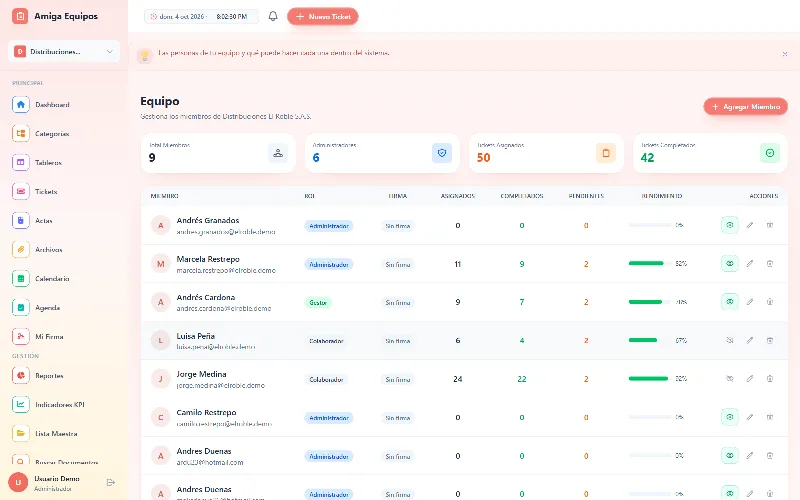The width and height of the screenshot is (800, 500).
Task: Open the notifications bell
Action: (273, 16)
